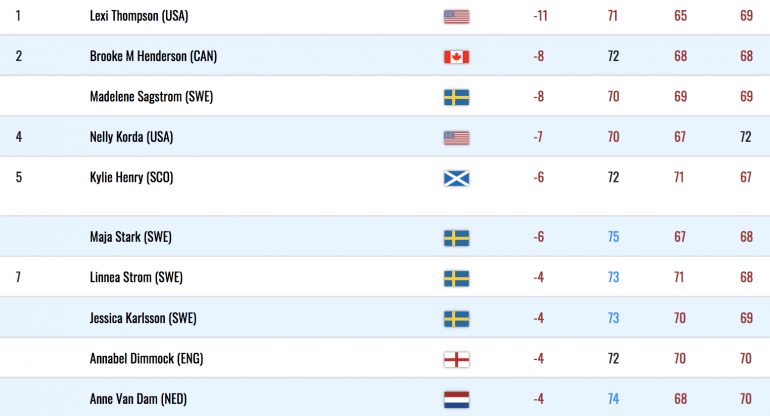Screen dimensions: 770x416
Task: Click position number 7 for Linnea Strom
Action: tap(18, 277)
